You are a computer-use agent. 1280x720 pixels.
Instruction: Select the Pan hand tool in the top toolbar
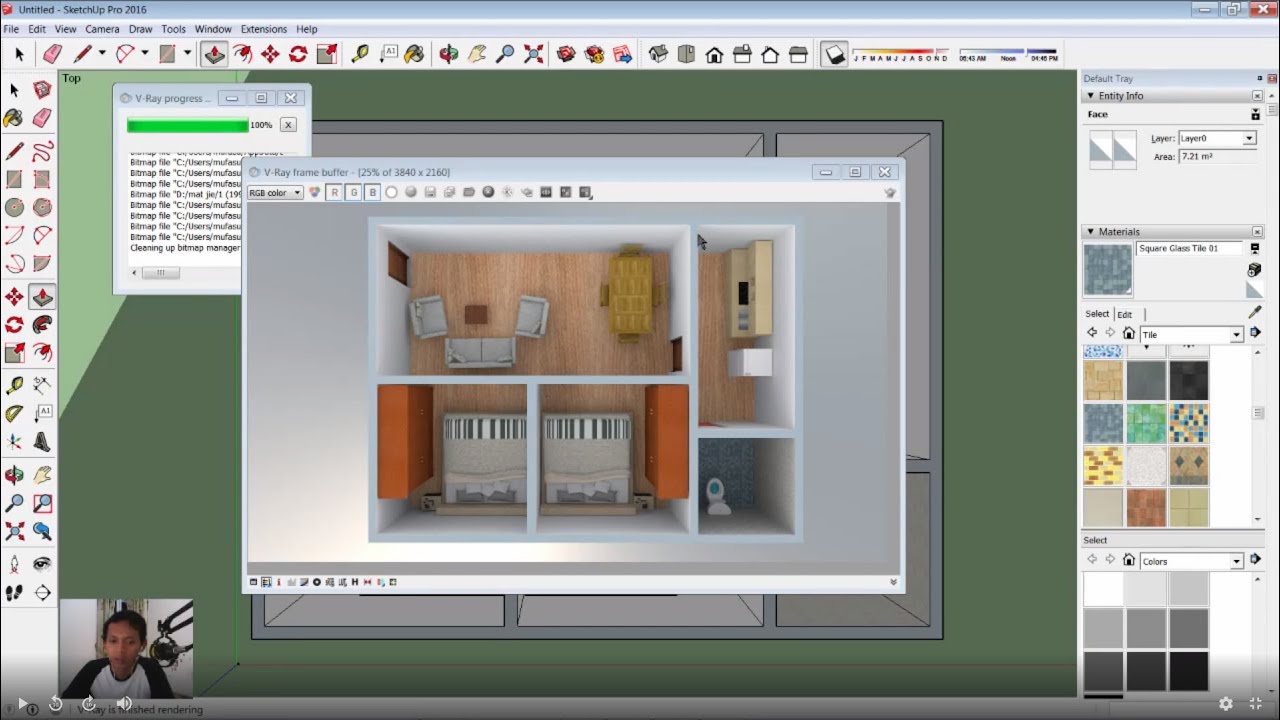point(477,54)
